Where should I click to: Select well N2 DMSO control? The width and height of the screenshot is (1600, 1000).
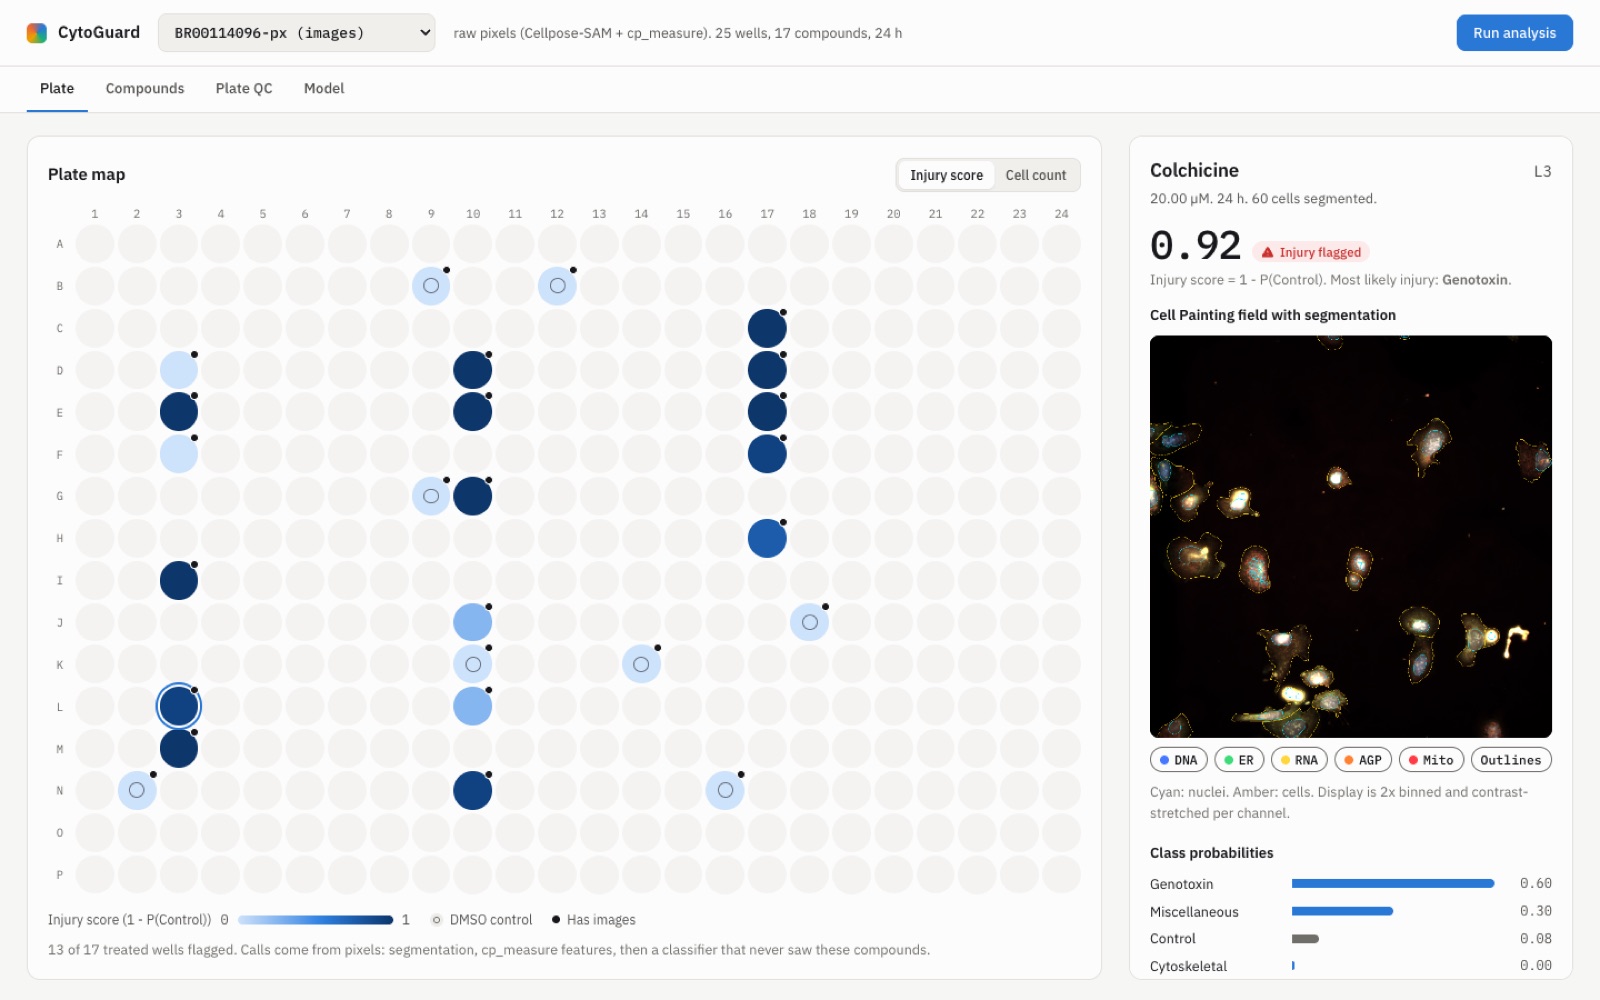click(137, 790)
